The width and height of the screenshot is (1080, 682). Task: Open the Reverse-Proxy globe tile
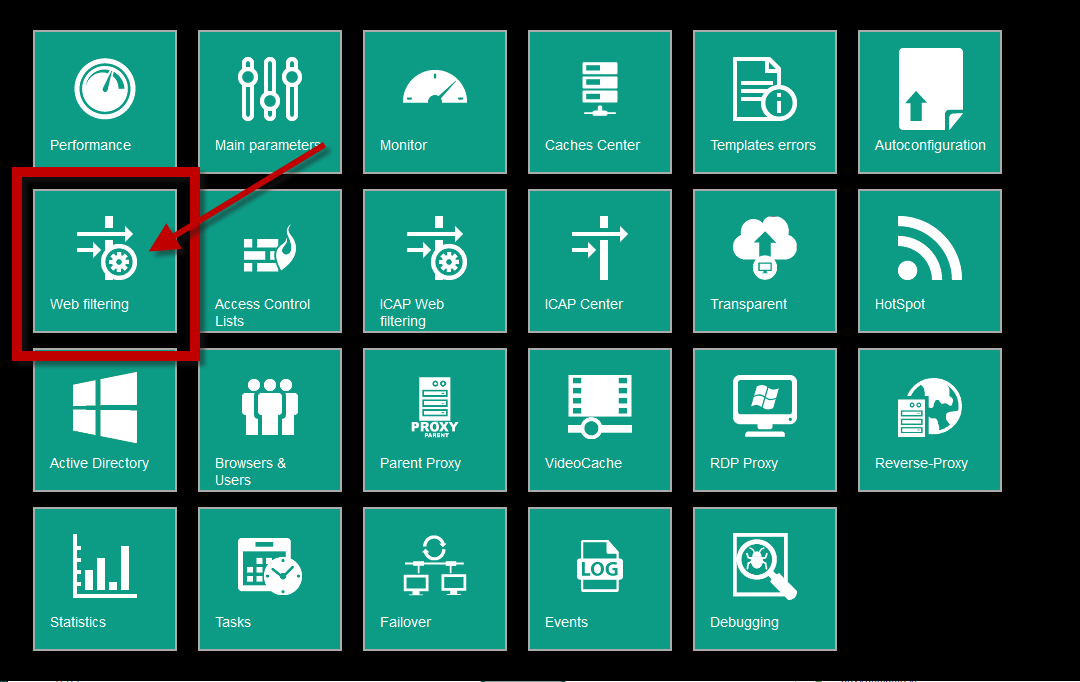point(930,420)
